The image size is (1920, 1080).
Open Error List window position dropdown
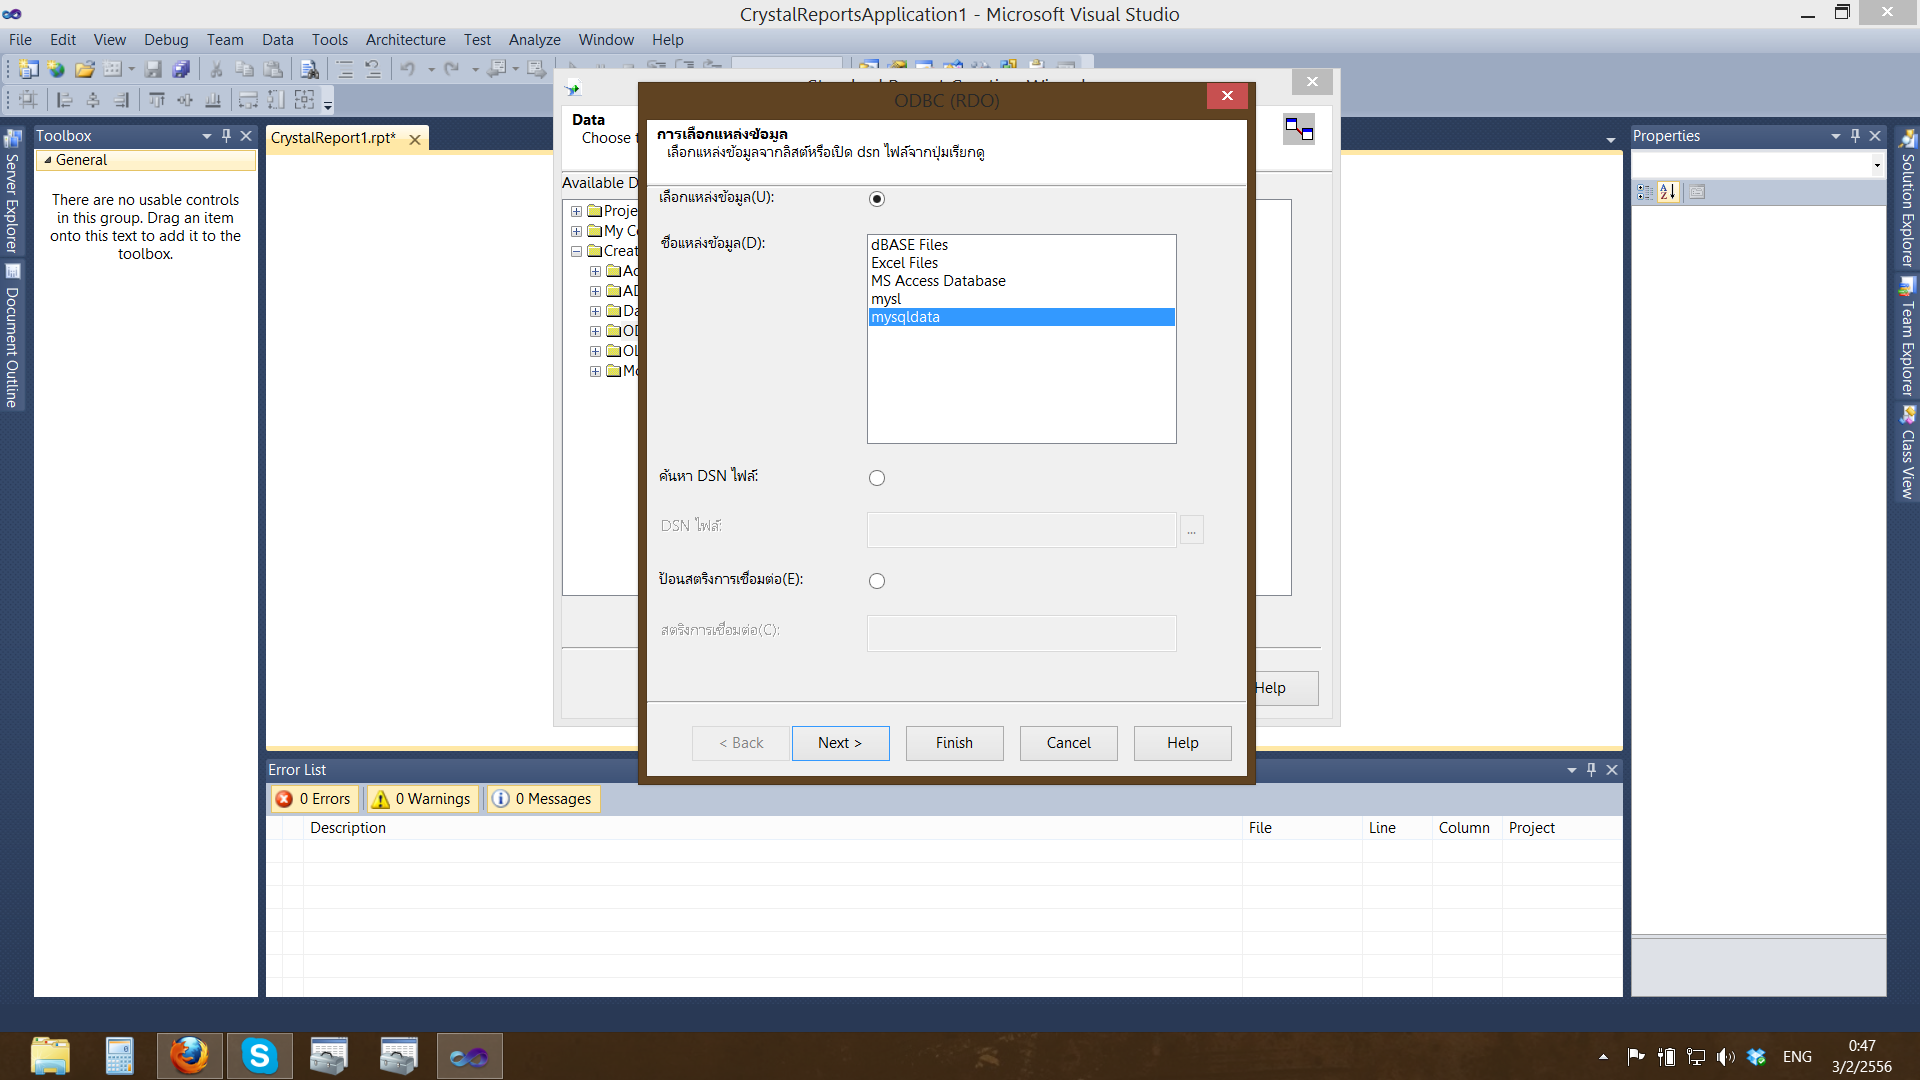click(1572, 770)
